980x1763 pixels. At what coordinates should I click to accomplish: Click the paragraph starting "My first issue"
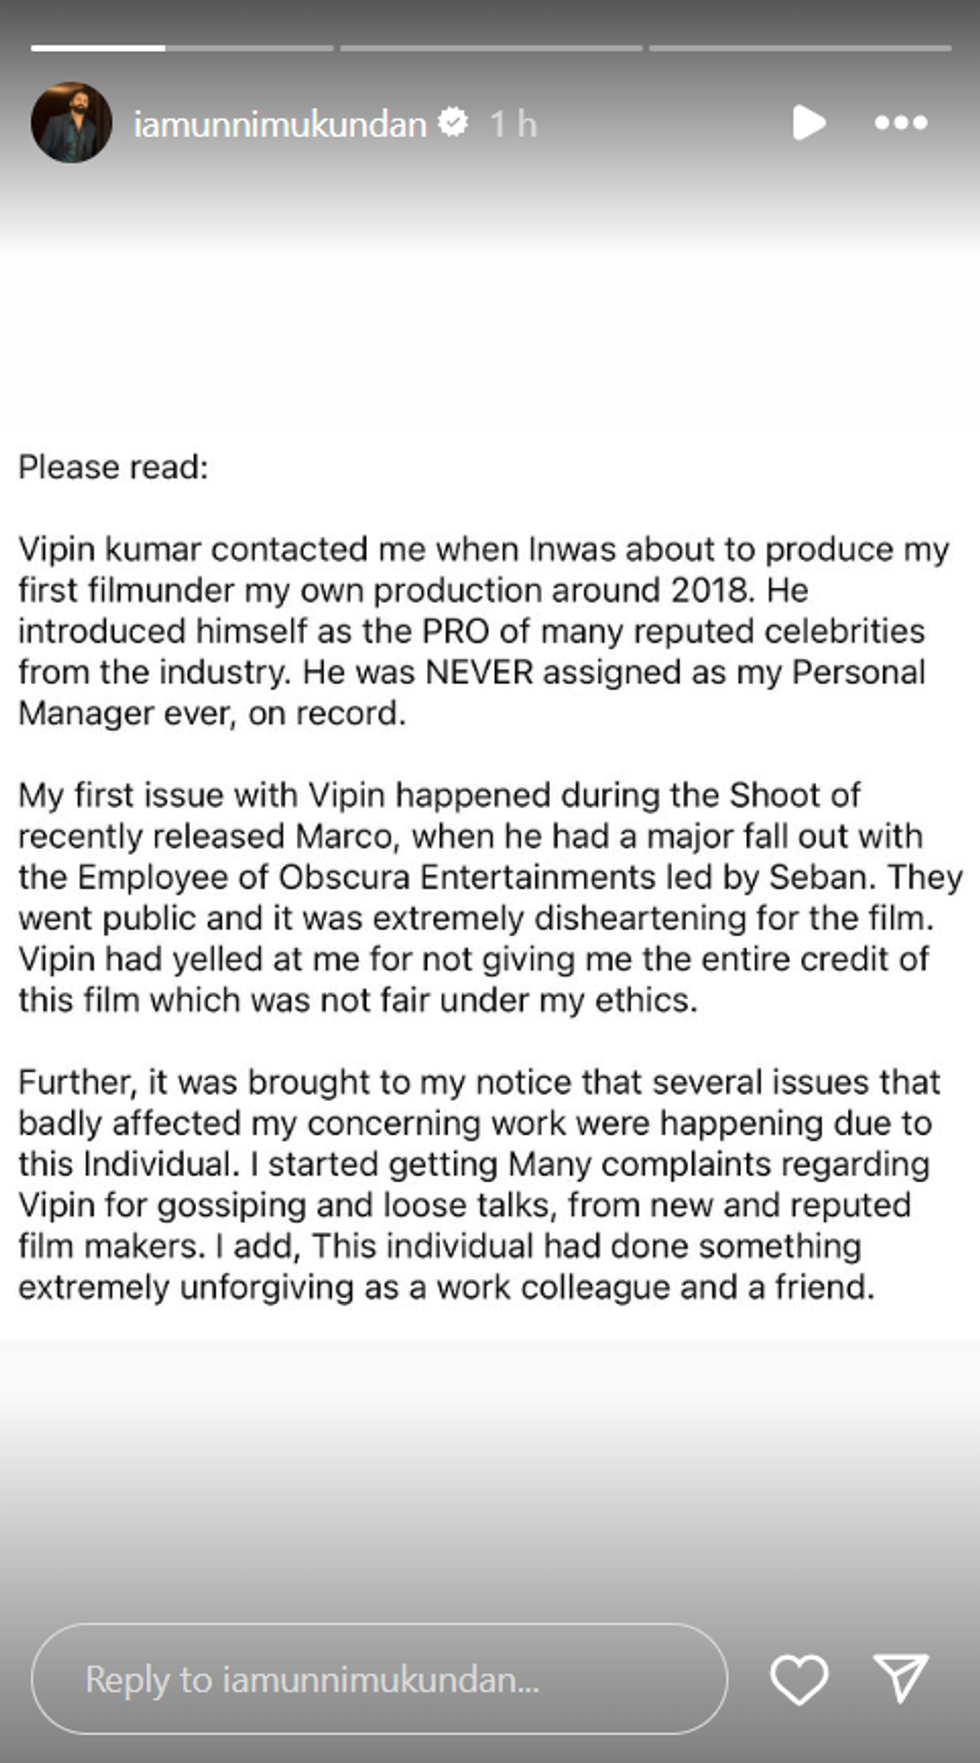(x=480, y=897)
